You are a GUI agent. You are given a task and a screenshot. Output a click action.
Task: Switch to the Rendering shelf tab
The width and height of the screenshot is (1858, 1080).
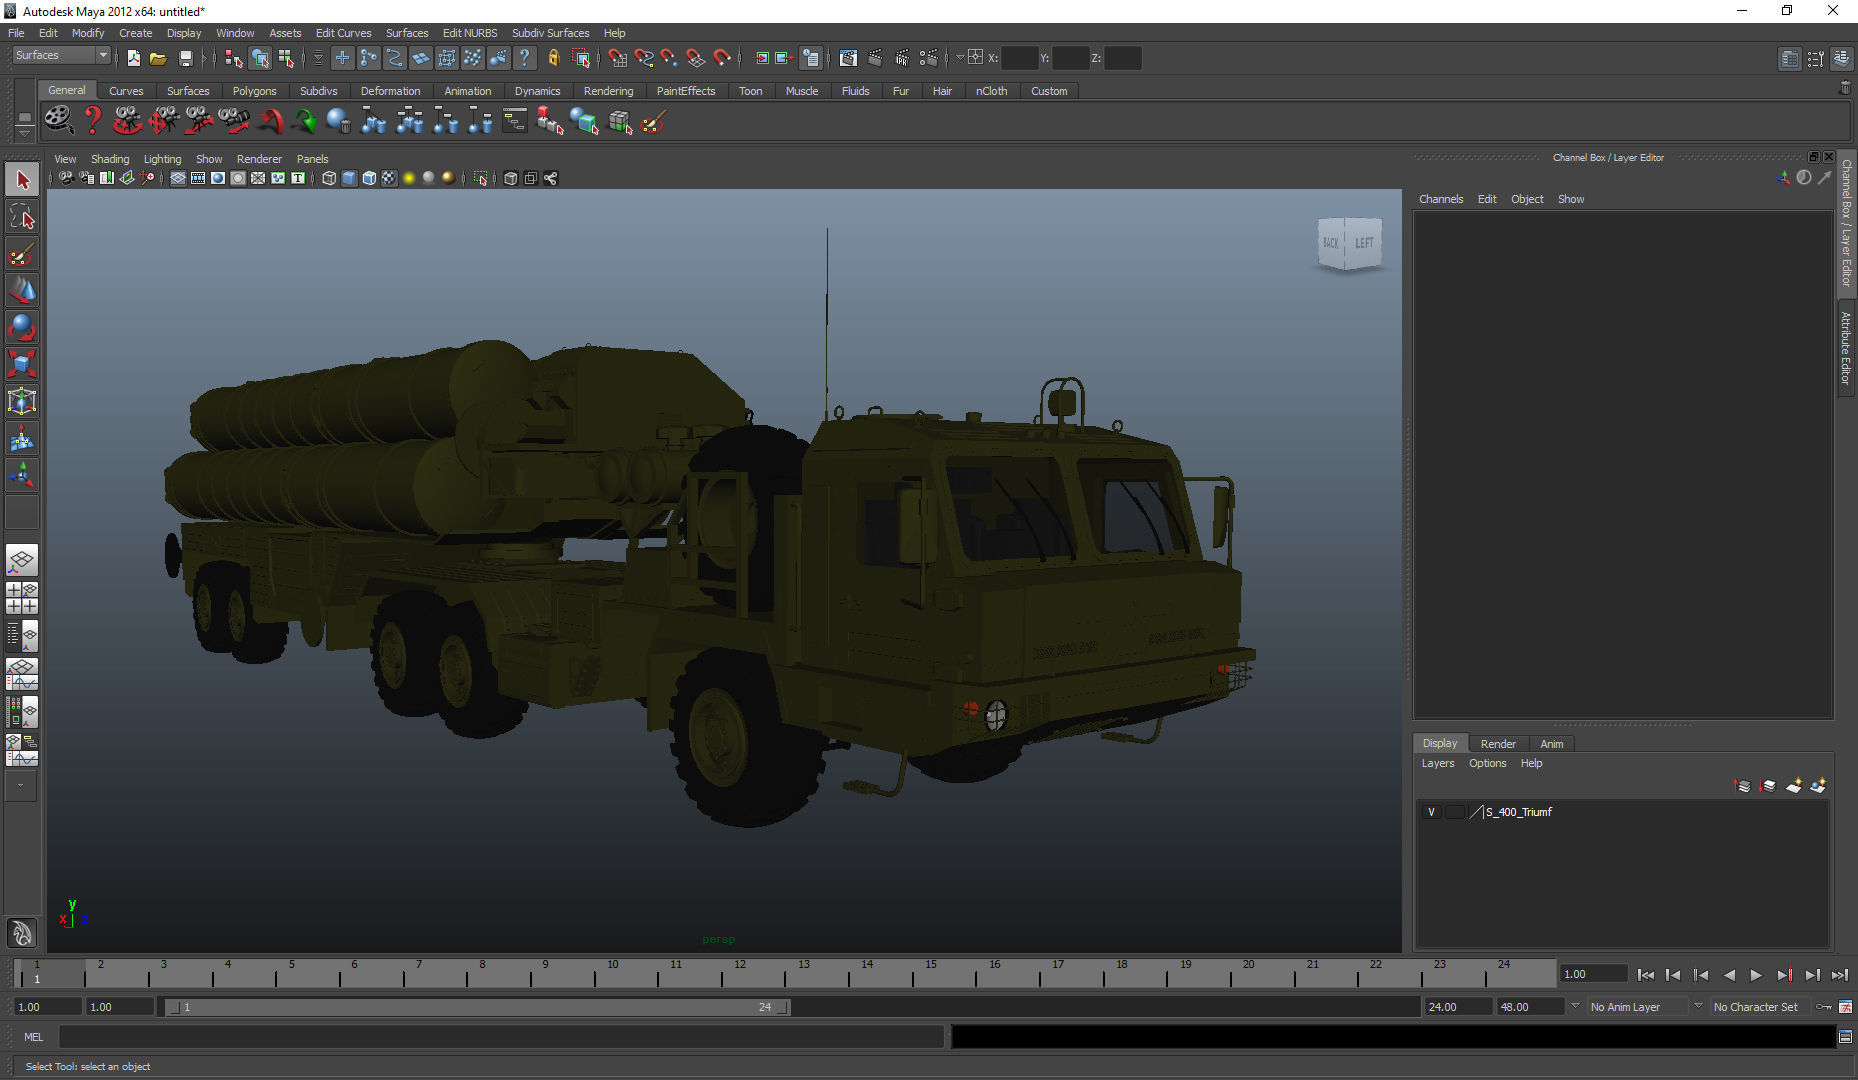point(608,91)
